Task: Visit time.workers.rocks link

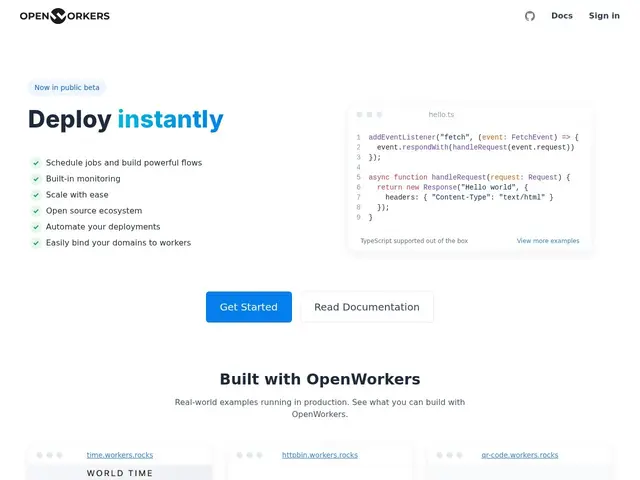Action: pos(120,455)
